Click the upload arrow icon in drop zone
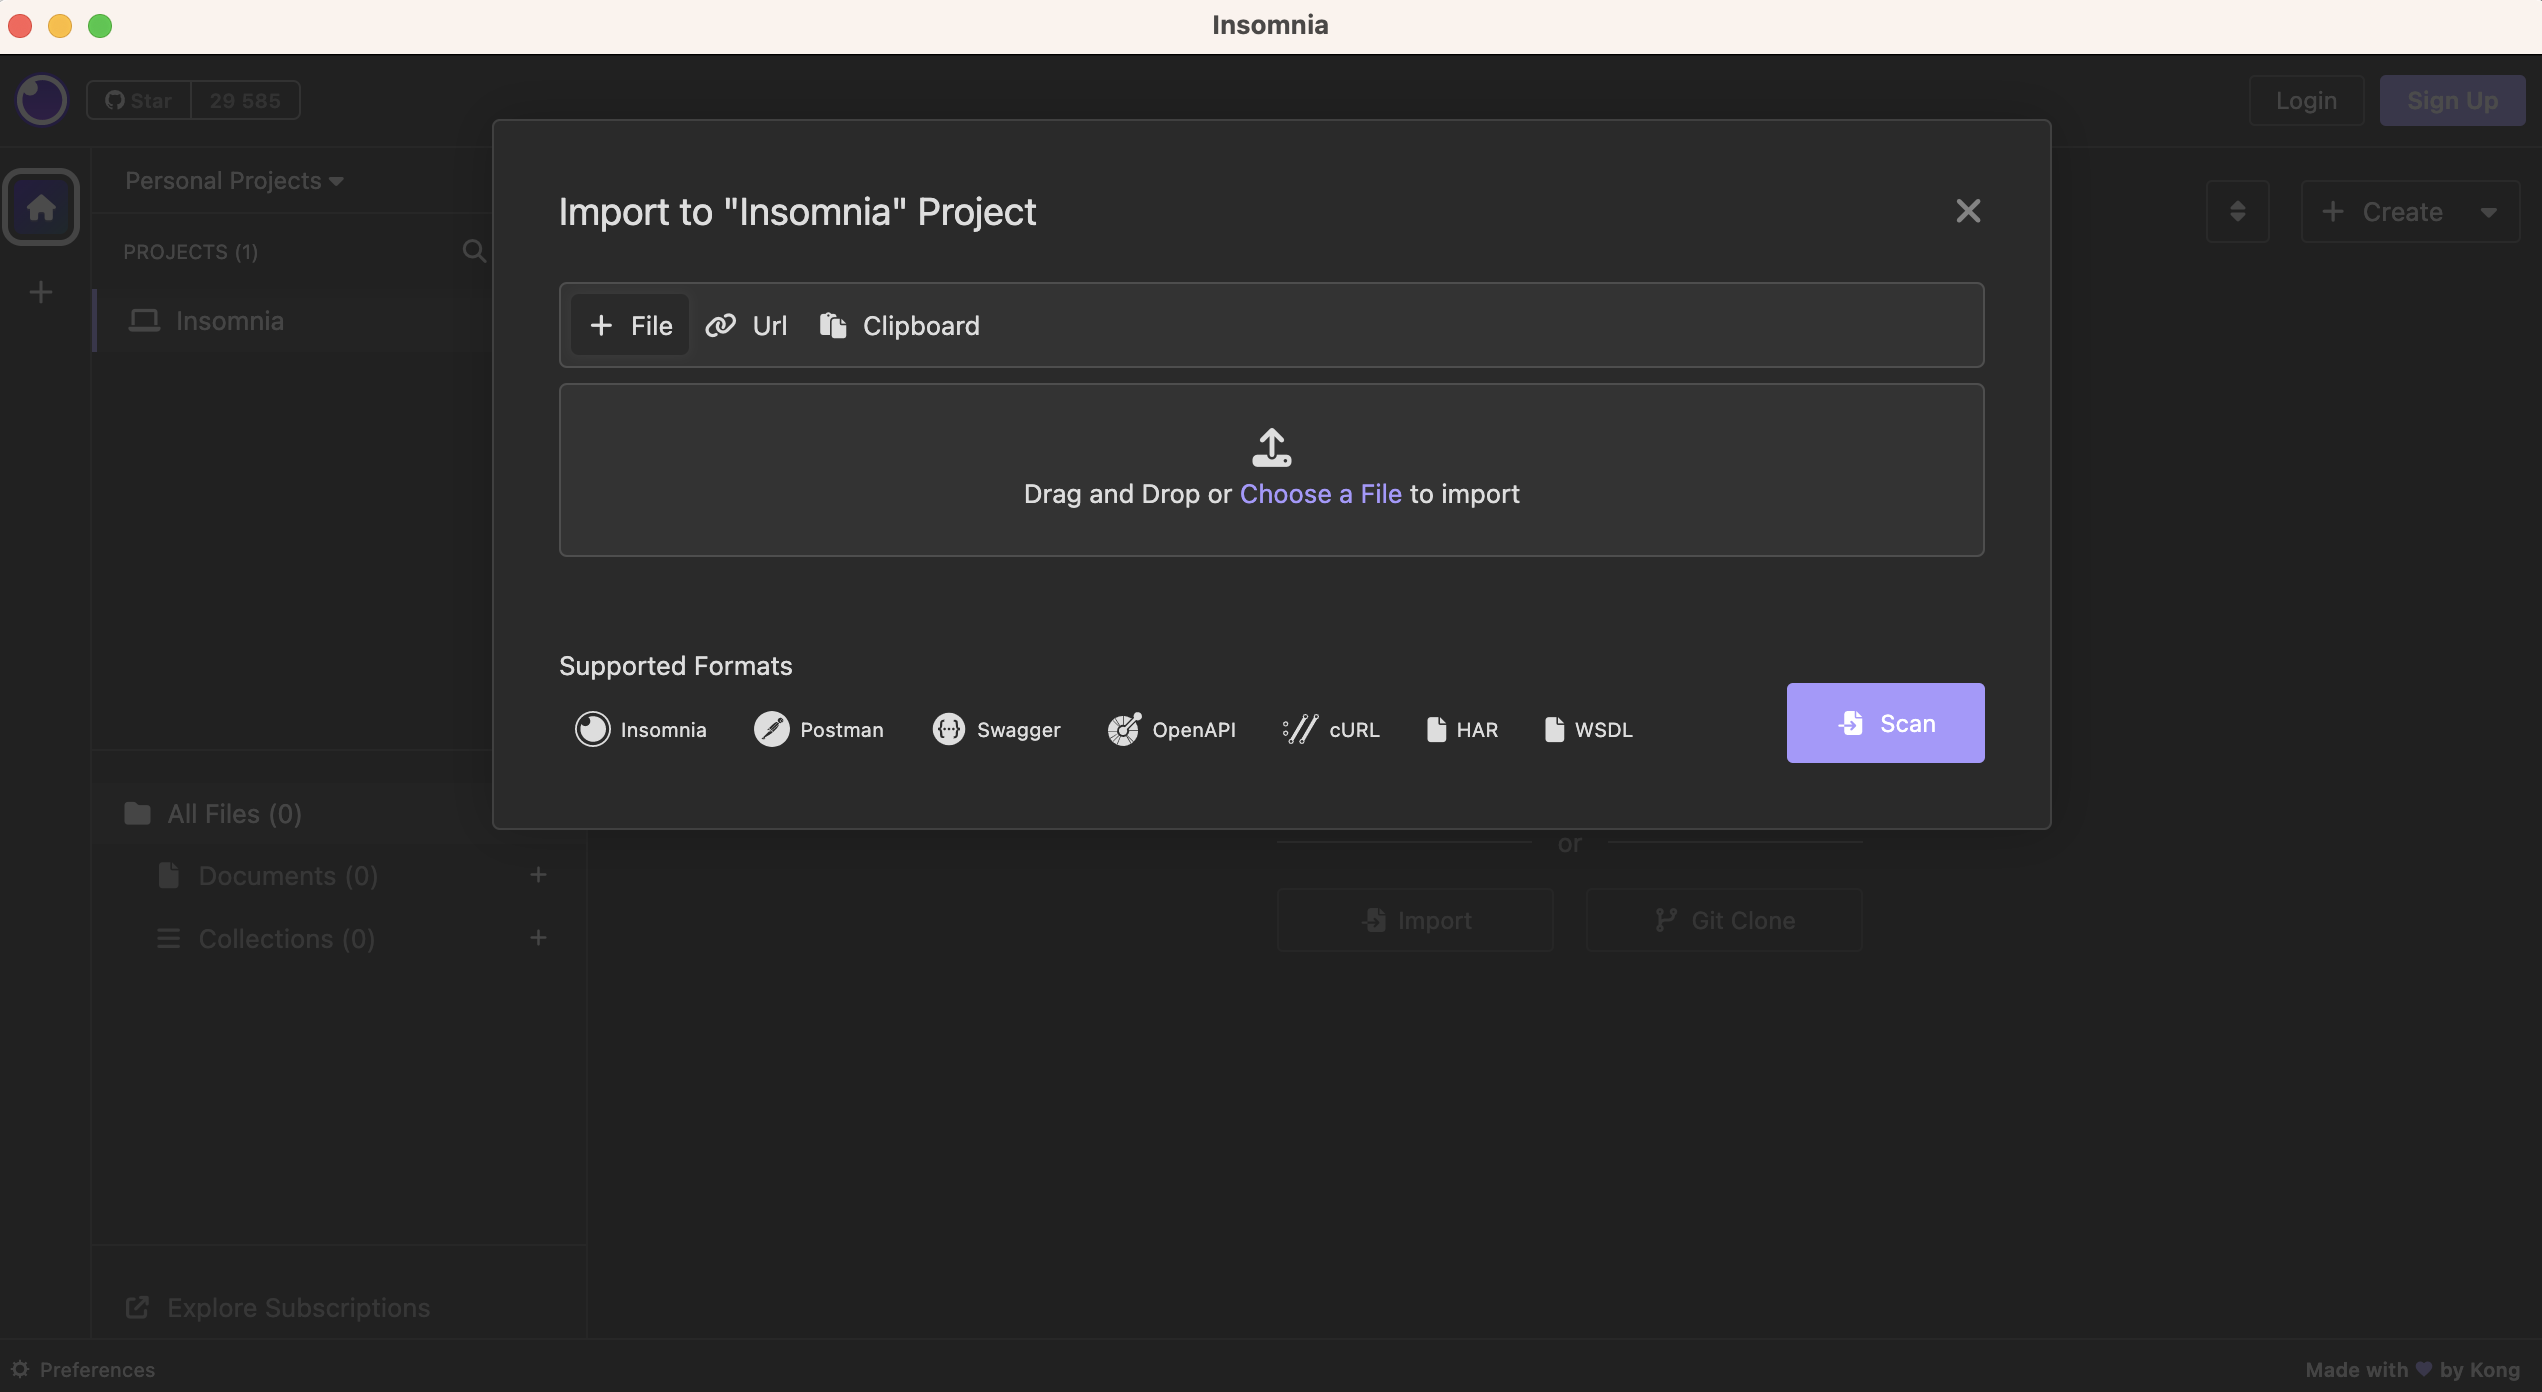 click(x=1271, y=447)
